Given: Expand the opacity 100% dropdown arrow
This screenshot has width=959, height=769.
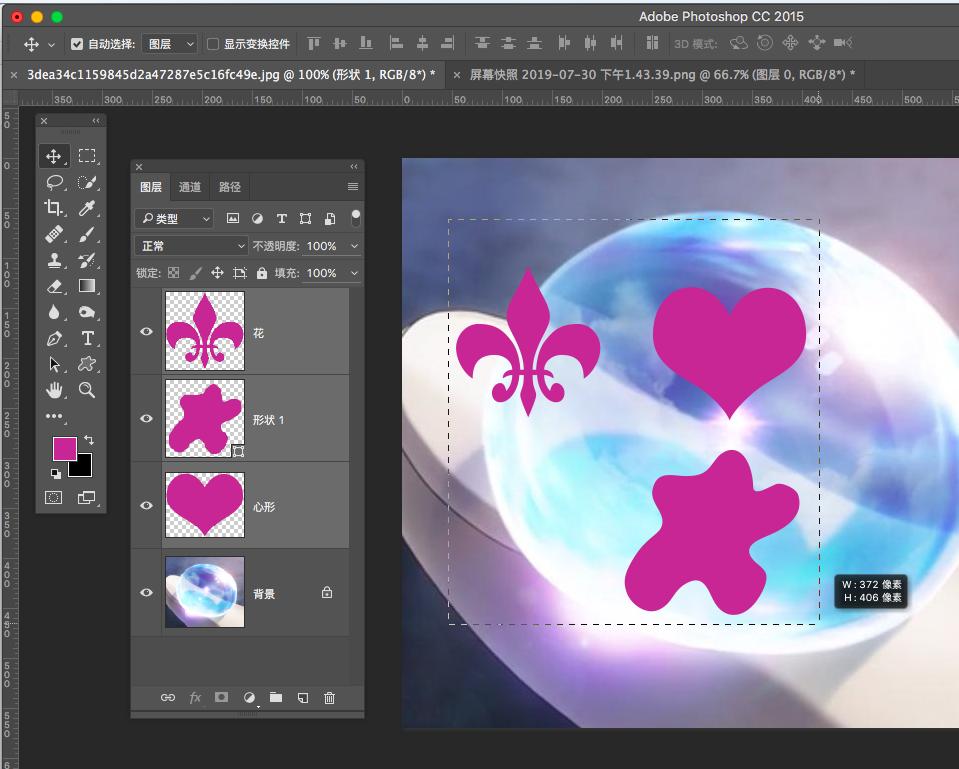Looking at the screenshot, I should (355, 246).
